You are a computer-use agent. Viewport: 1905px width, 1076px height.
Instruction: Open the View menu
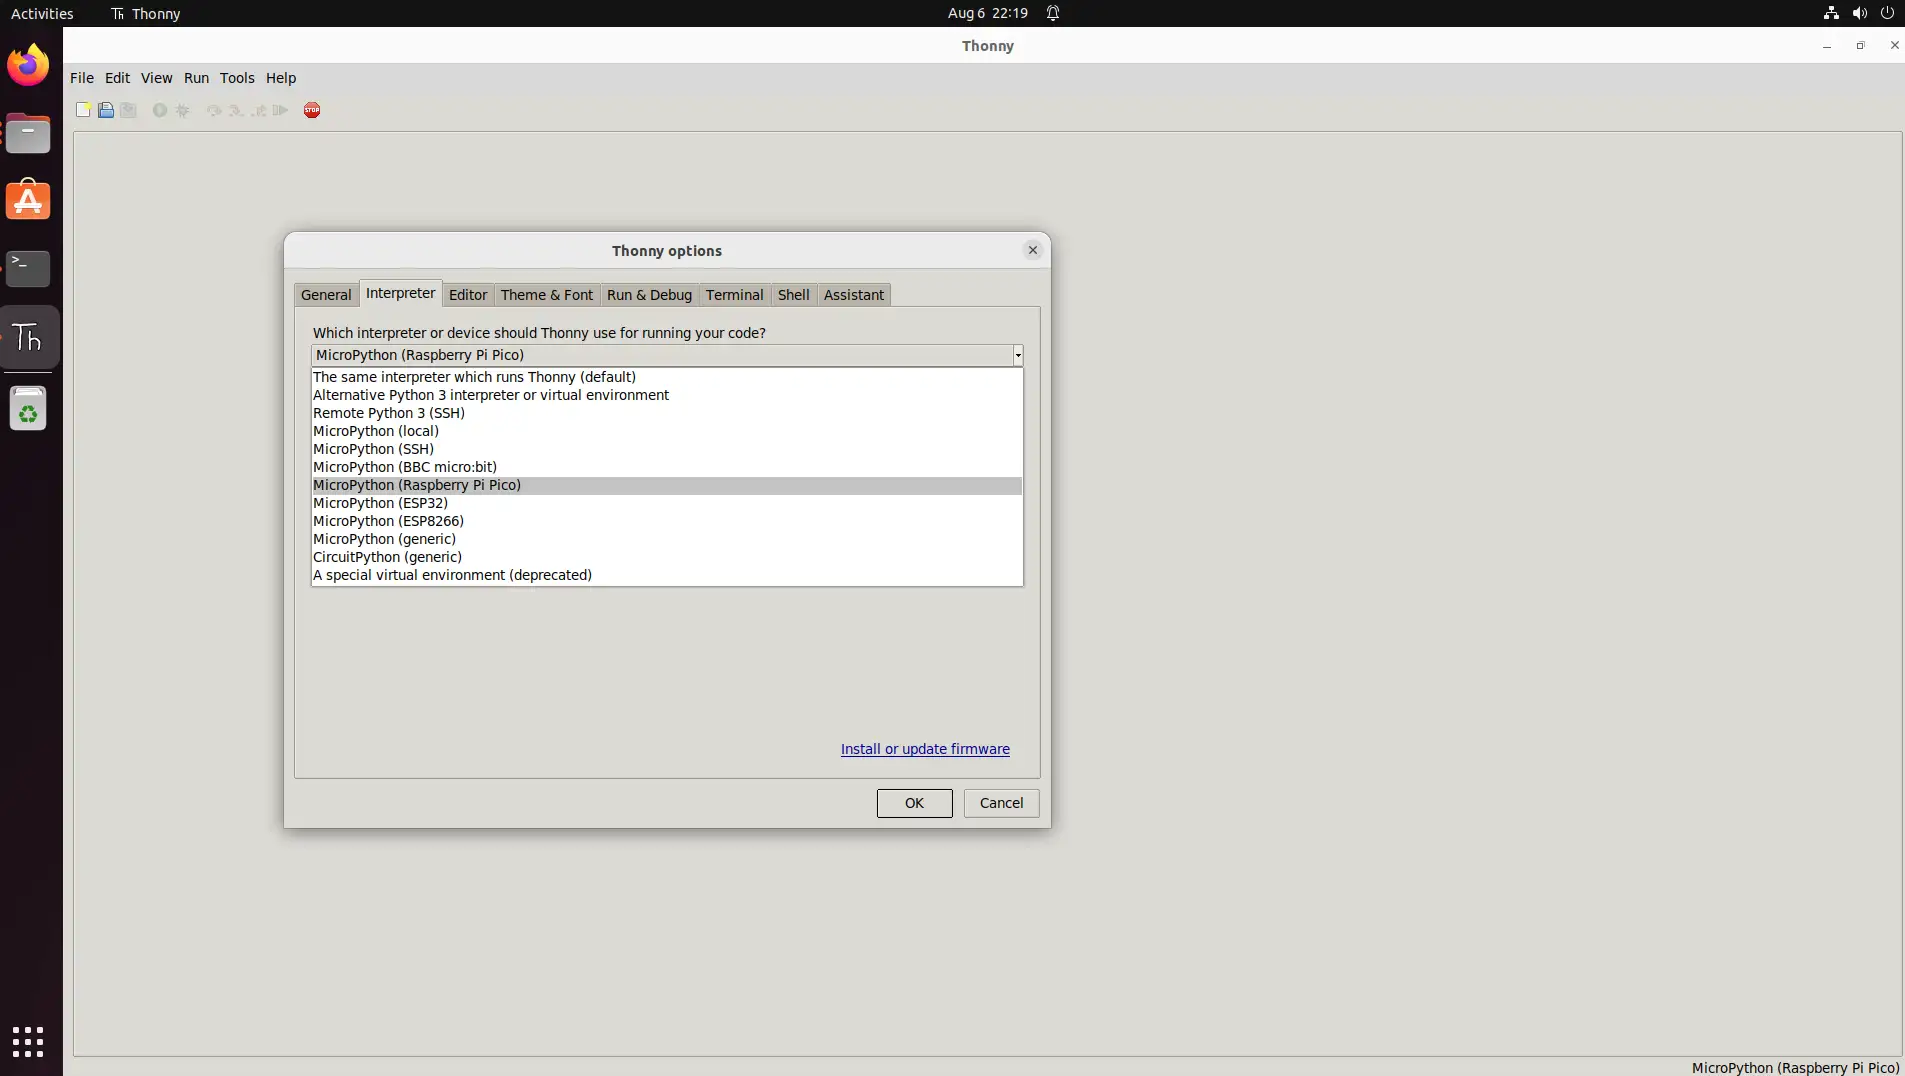coord(156,78)
